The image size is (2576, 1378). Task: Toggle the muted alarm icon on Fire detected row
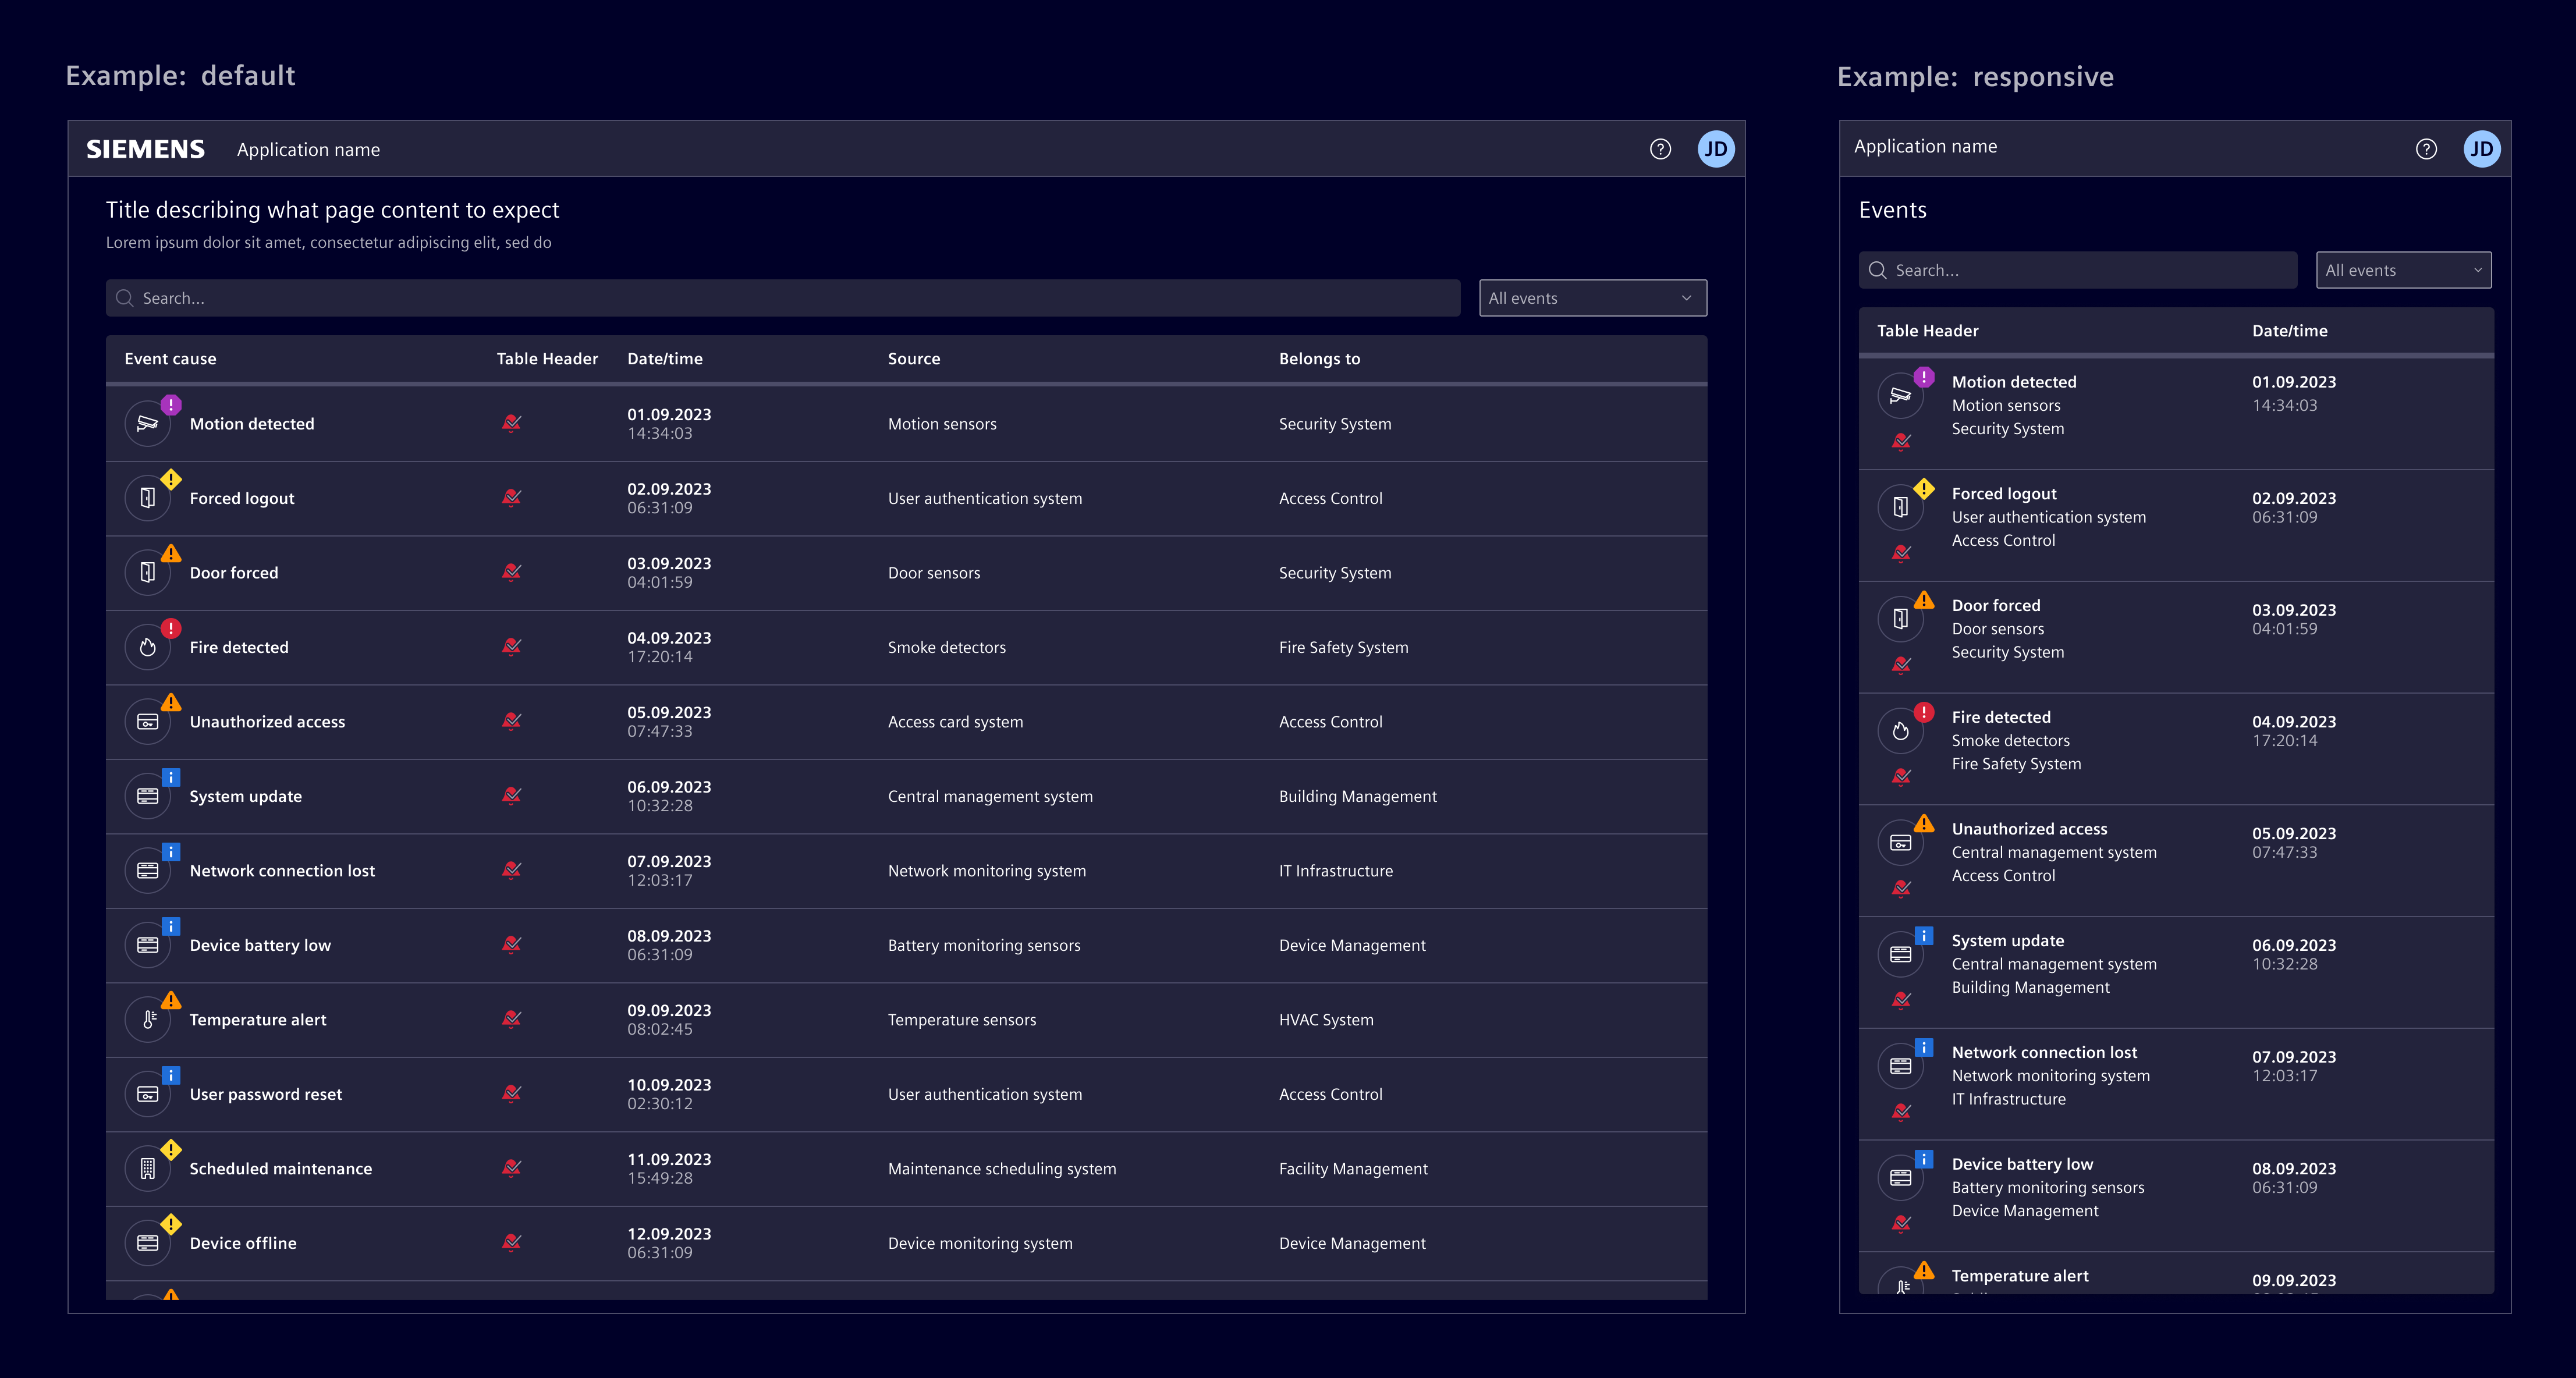(511, 646)
